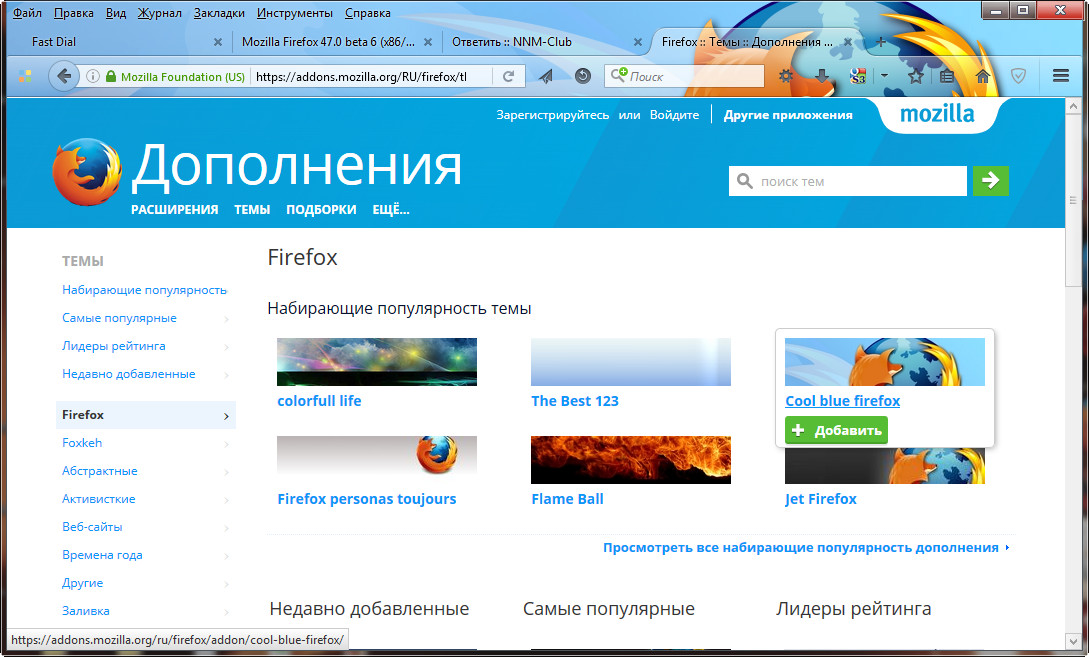Expand the Абстрактные category arrow
The image size is (1089, 657).
[226, 472]
